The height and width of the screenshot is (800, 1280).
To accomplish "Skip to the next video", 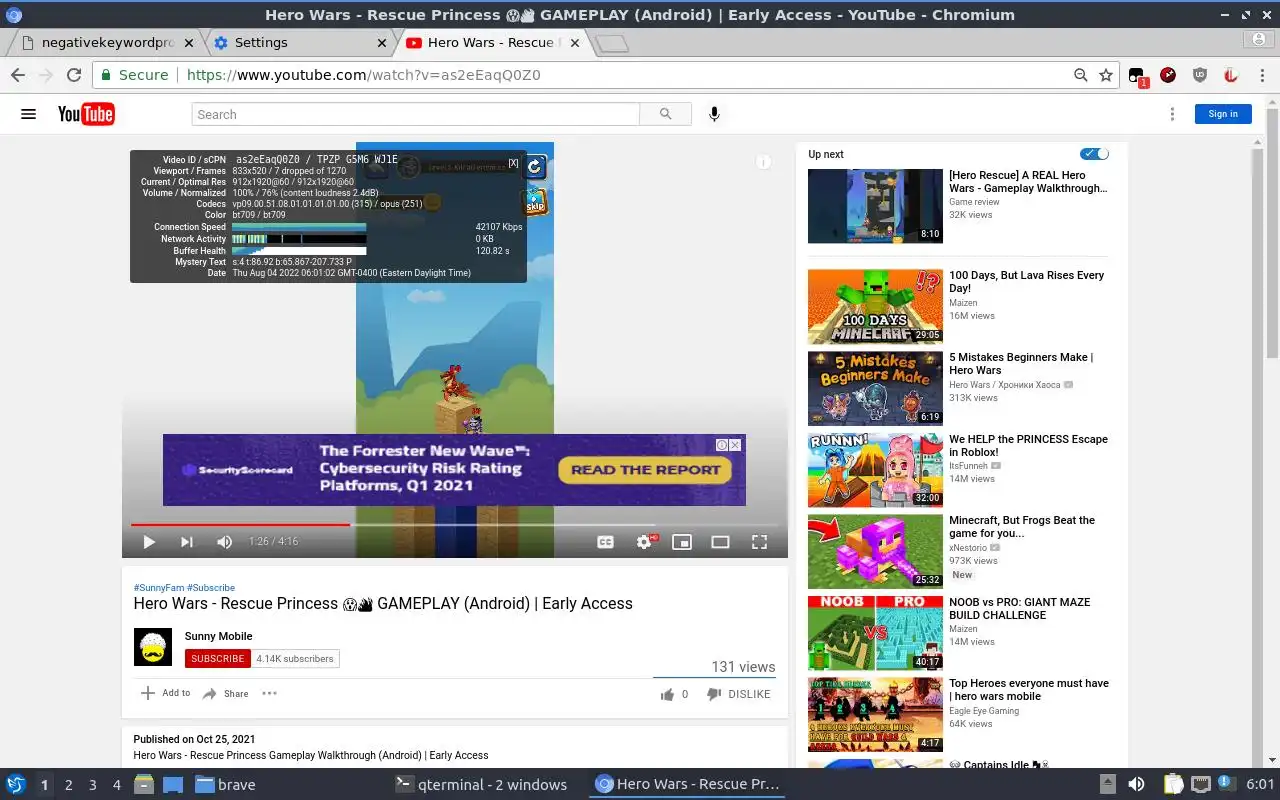I will click(186, 542).
